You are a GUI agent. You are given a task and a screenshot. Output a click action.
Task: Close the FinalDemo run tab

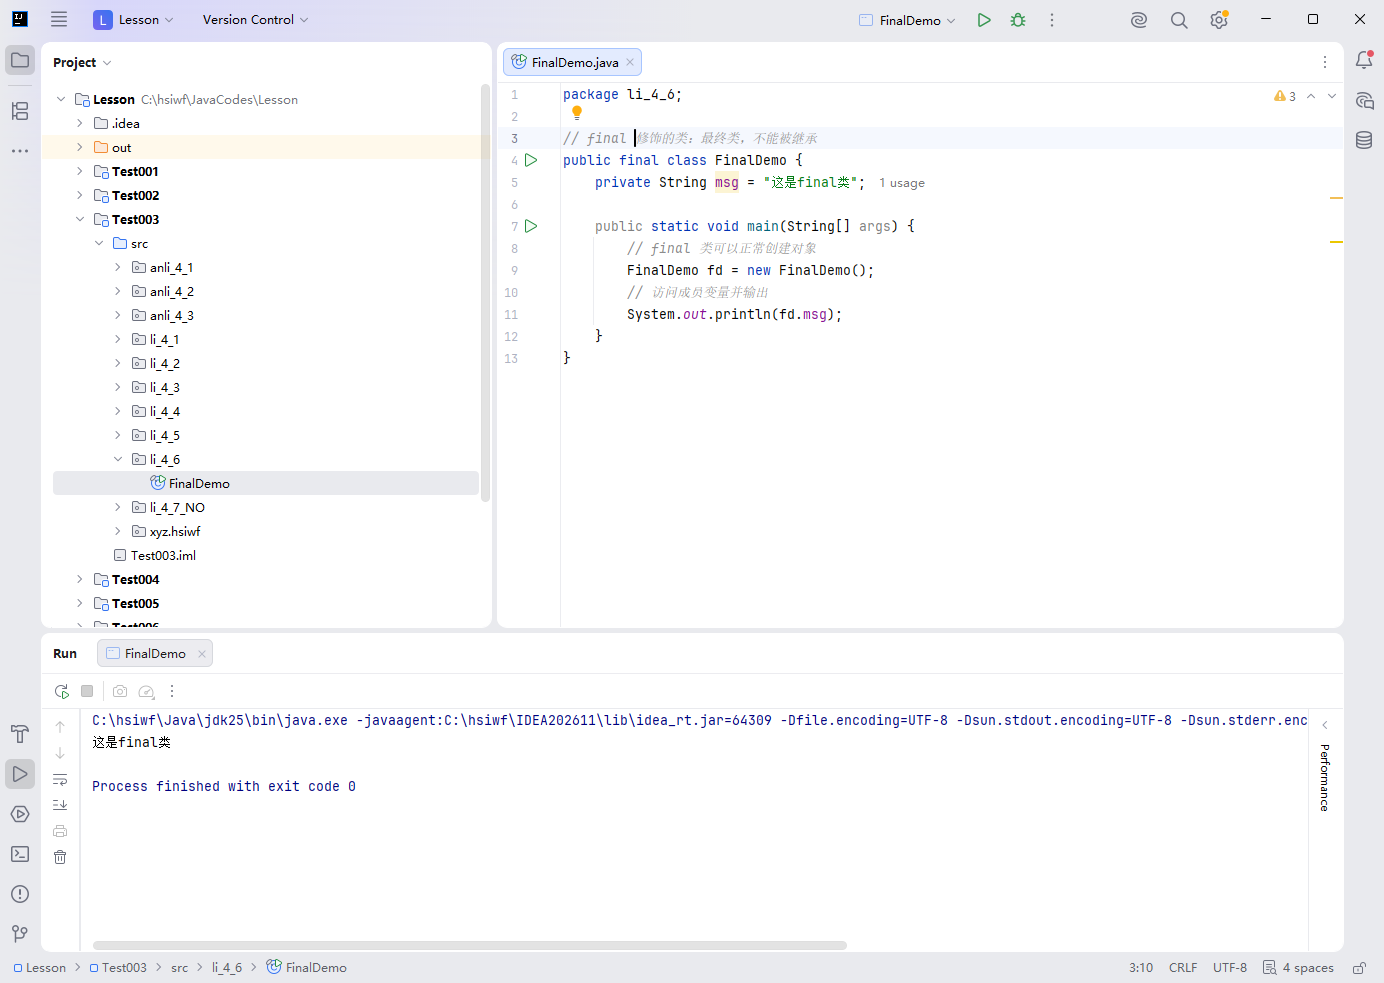click(202, 654)
